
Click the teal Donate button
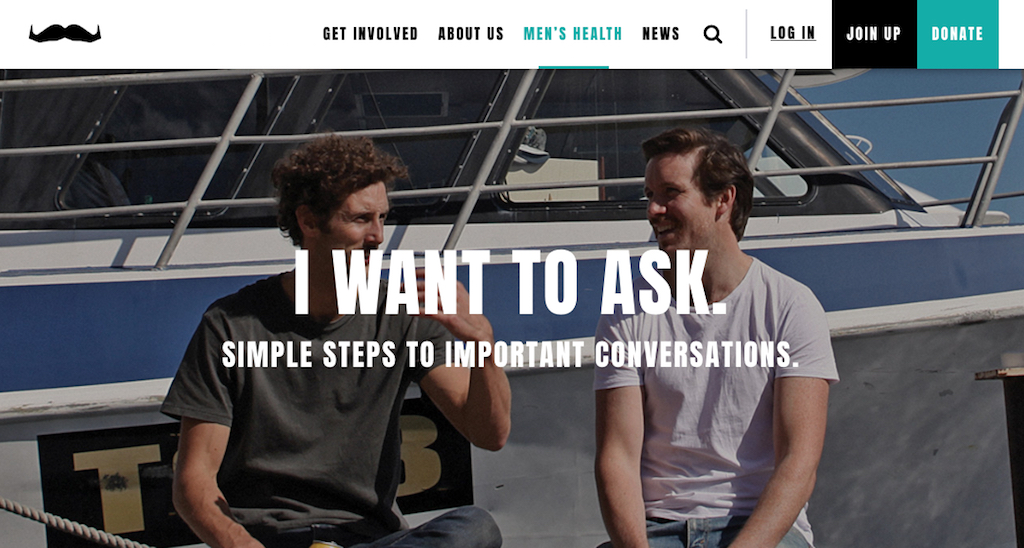957,34
